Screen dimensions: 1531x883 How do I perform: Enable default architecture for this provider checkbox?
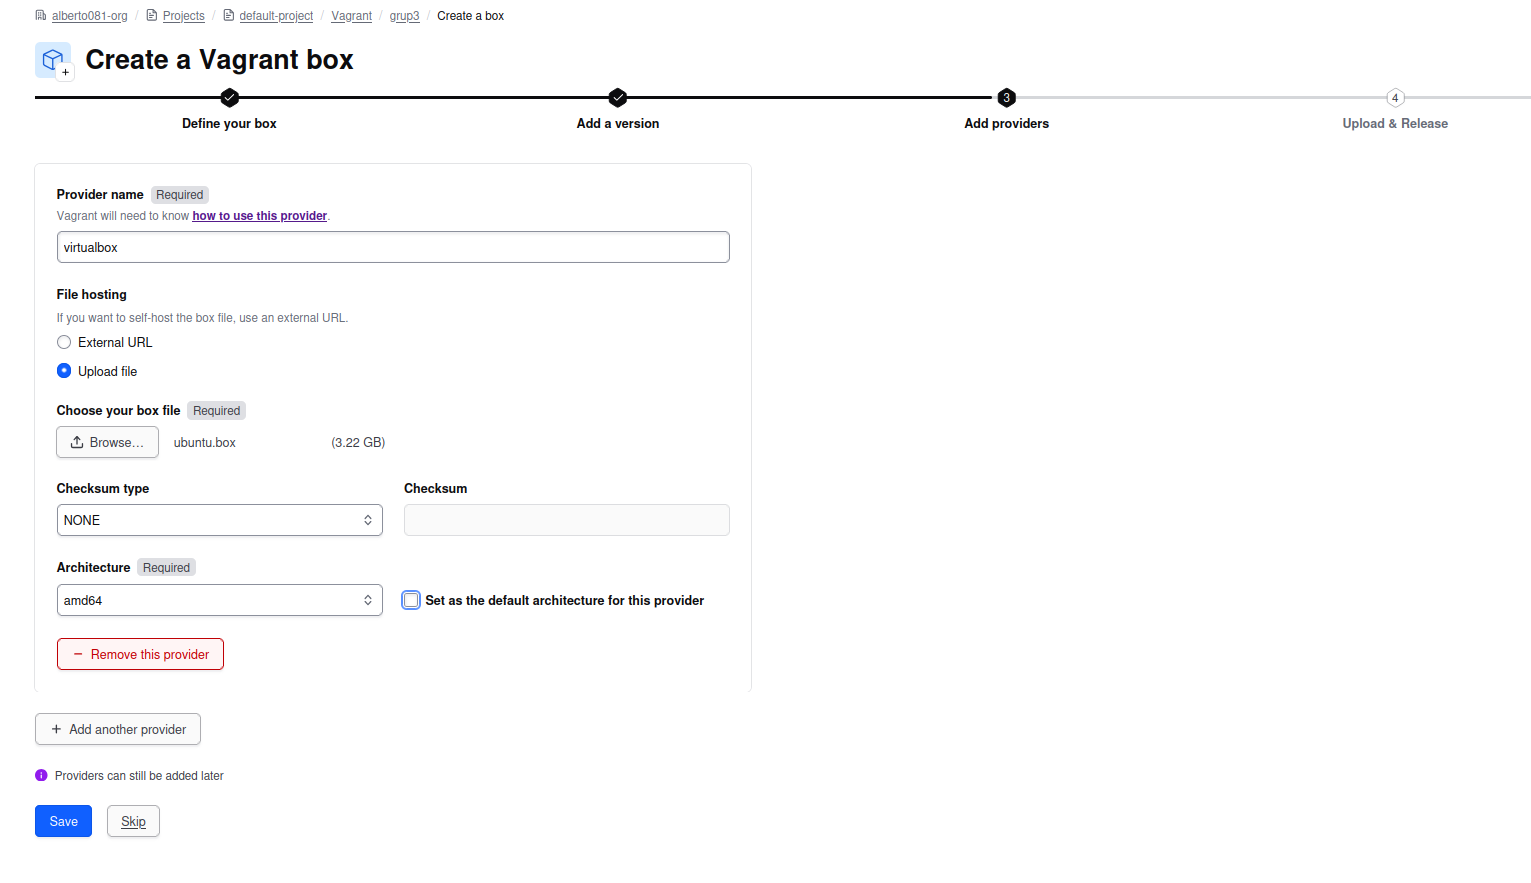point(411,600)
